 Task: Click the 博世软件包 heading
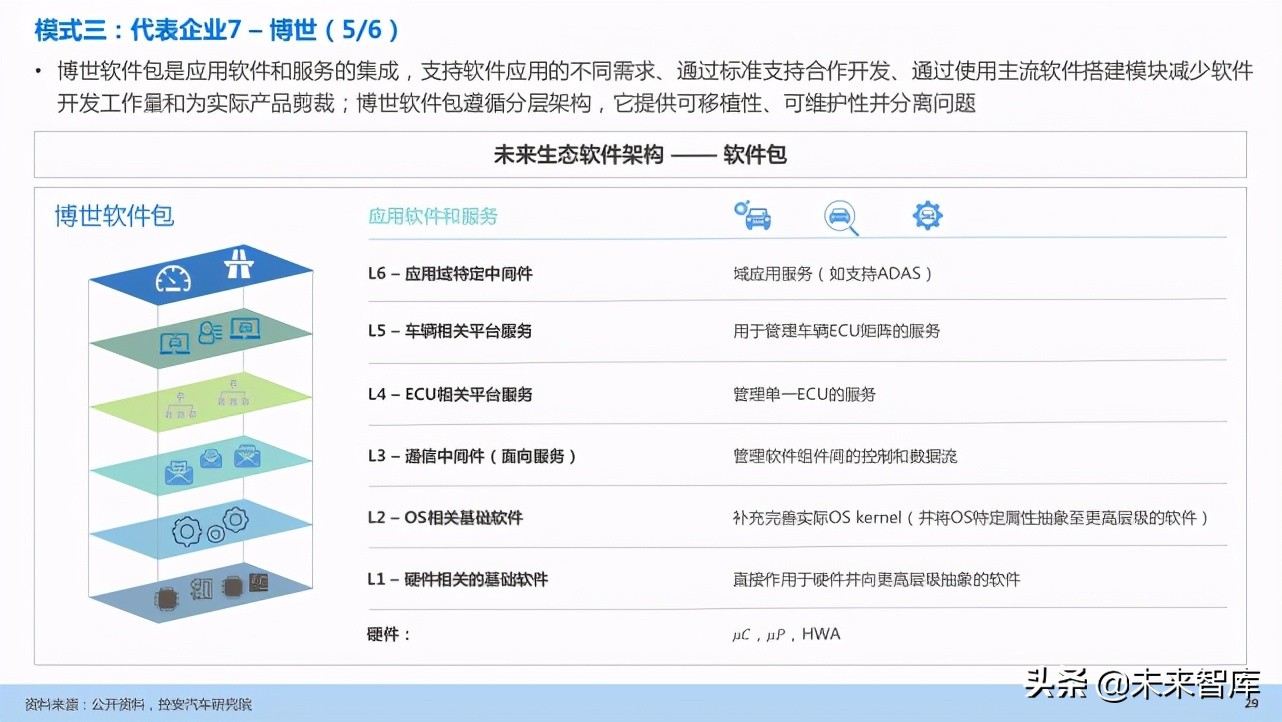[x=114, y=216]
